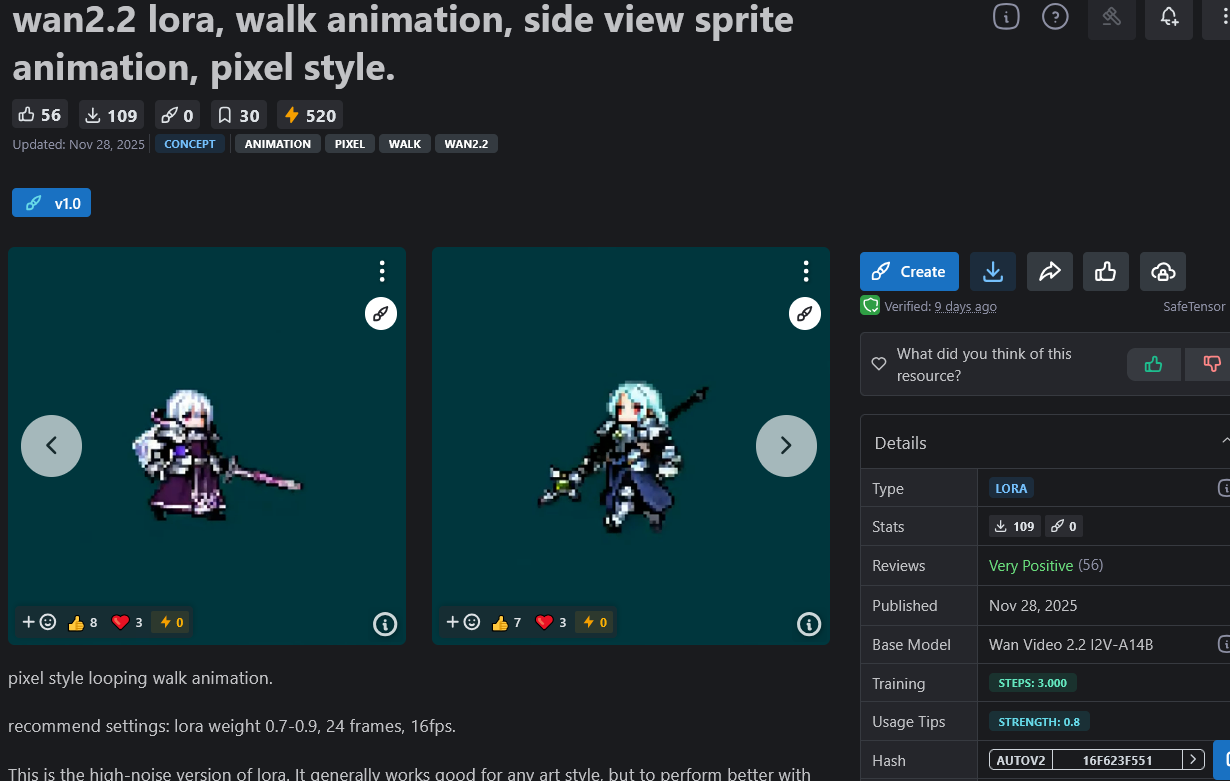Go to previous image in carousel
Image resolution: width=1230 pixels, height=781 pixels.
tap(51, 446)
